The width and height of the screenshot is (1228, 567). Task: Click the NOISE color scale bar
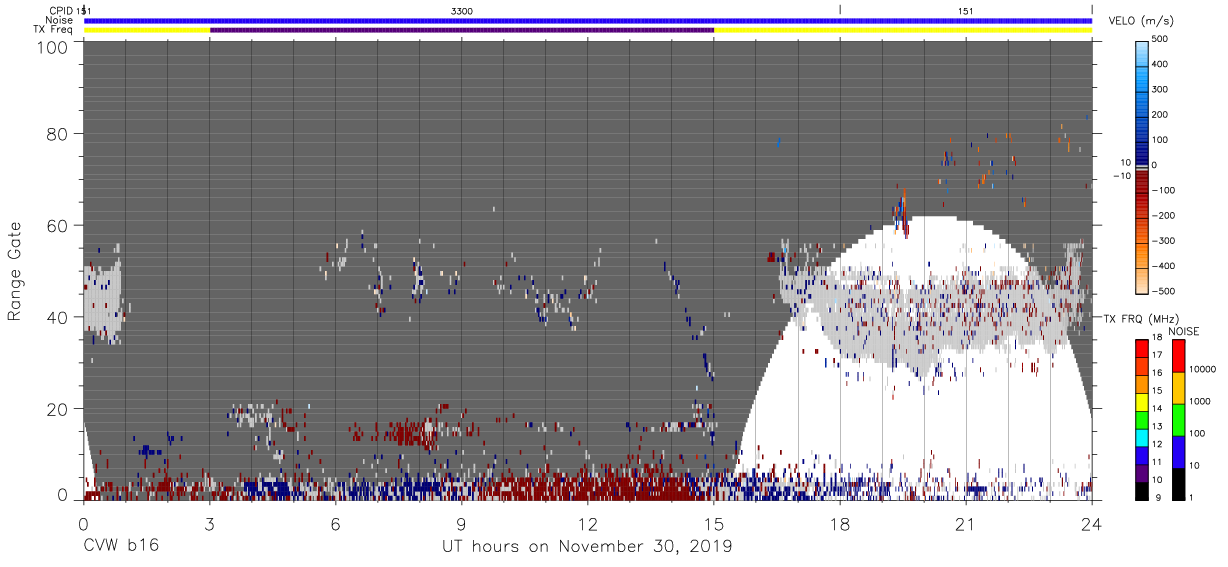pyautogui.click(x=1178, y=420)
